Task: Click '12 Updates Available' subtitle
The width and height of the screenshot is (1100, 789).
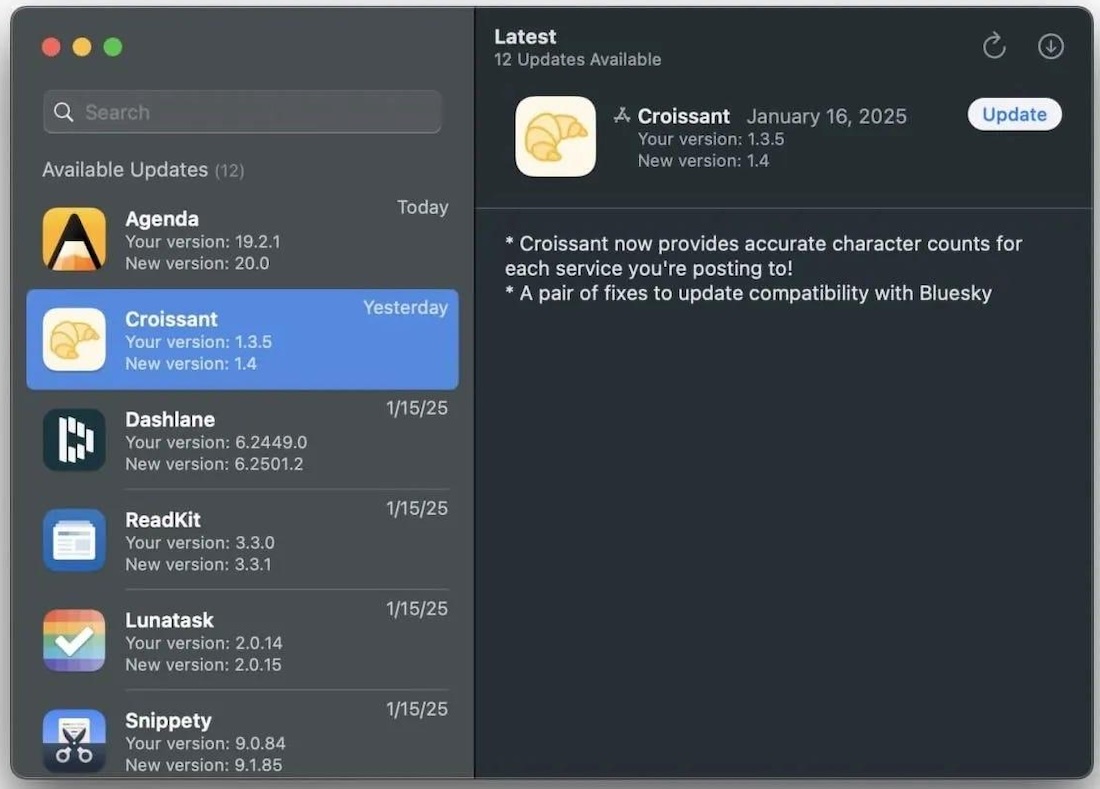Action: [577, 60]
